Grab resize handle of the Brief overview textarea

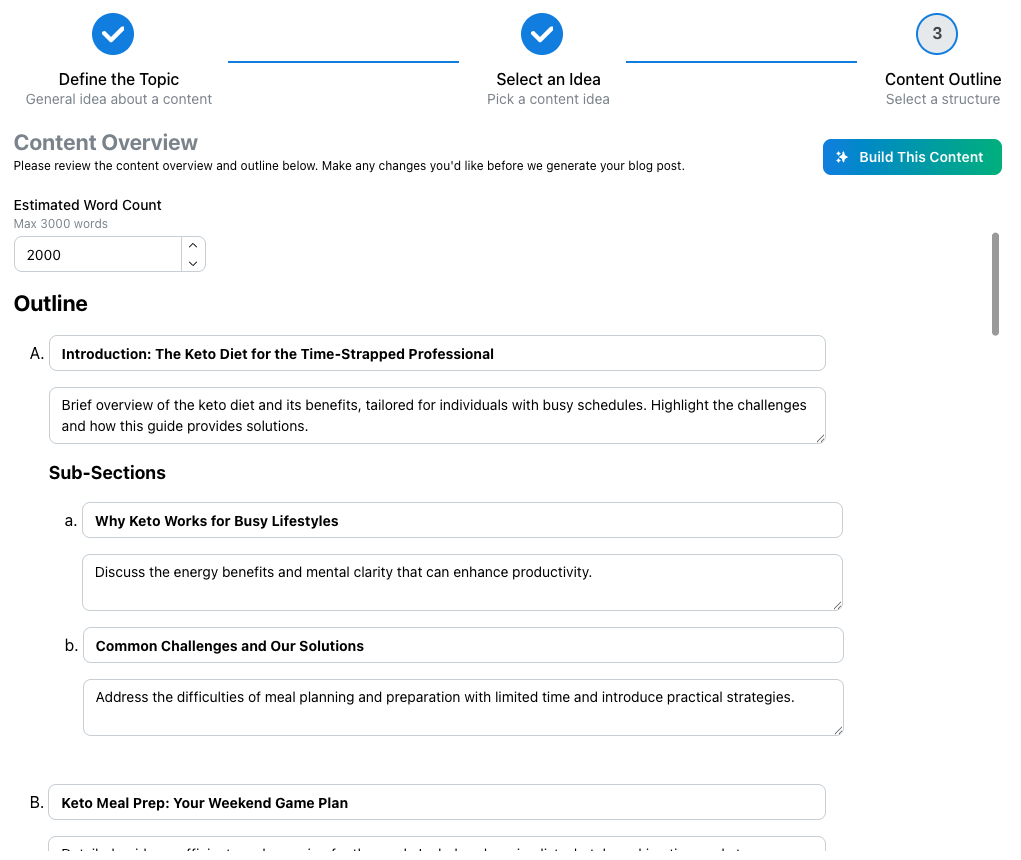(x=820, y=438)
